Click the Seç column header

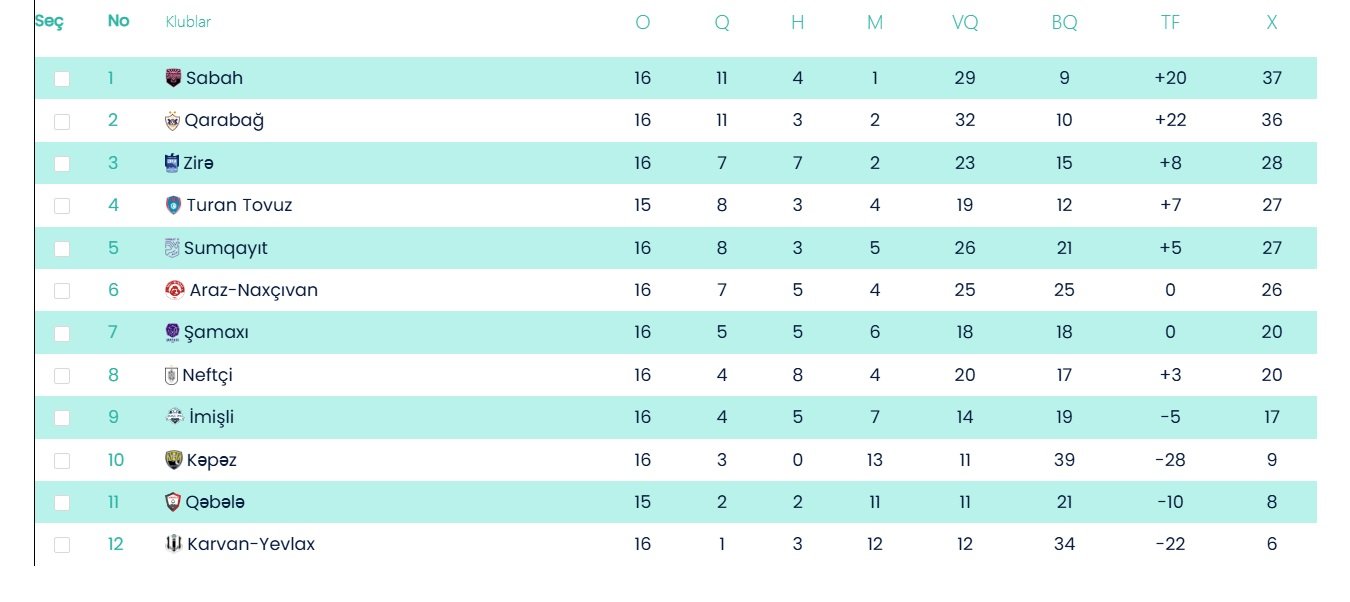pos(49,21)
